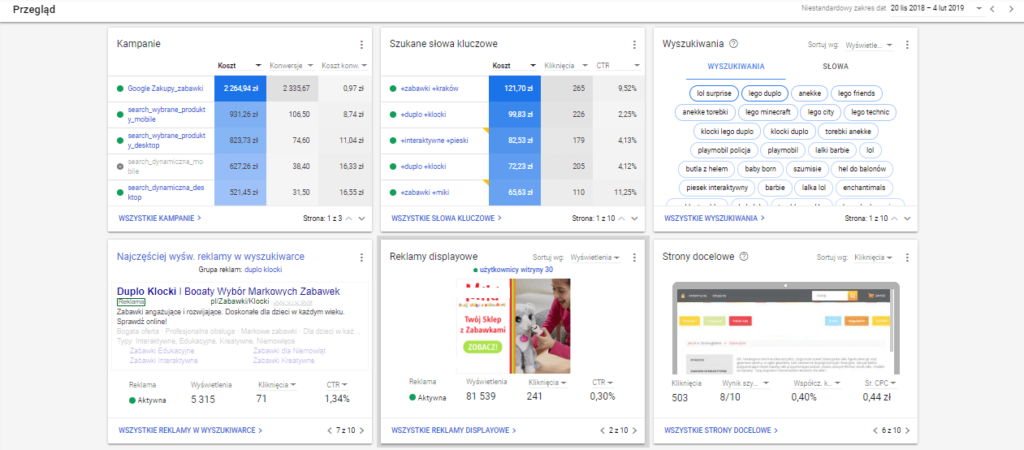Viewport: 1024px width, 450px height.
Task: Select the WYSZUKIWANIA tab
Action: click(736, 66)
